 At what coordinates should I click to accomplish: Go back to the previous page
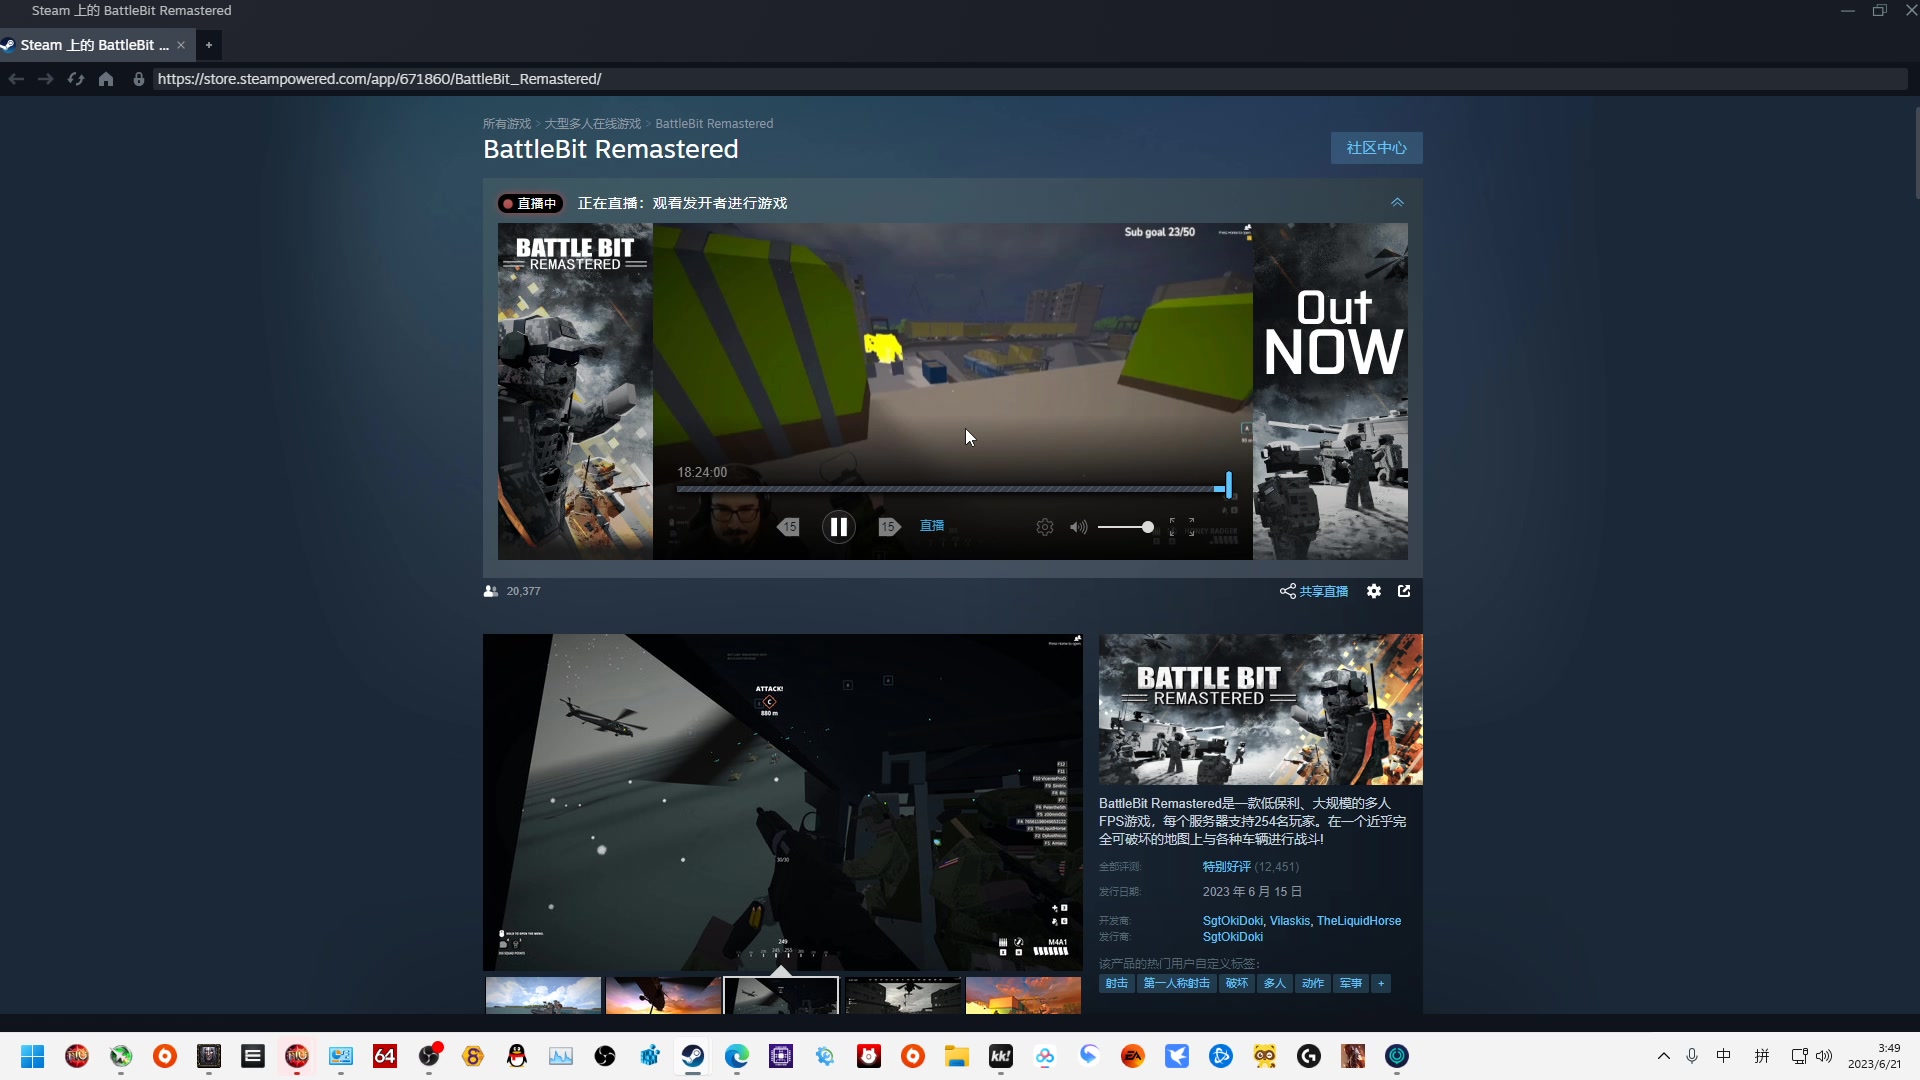click(16, 79)
